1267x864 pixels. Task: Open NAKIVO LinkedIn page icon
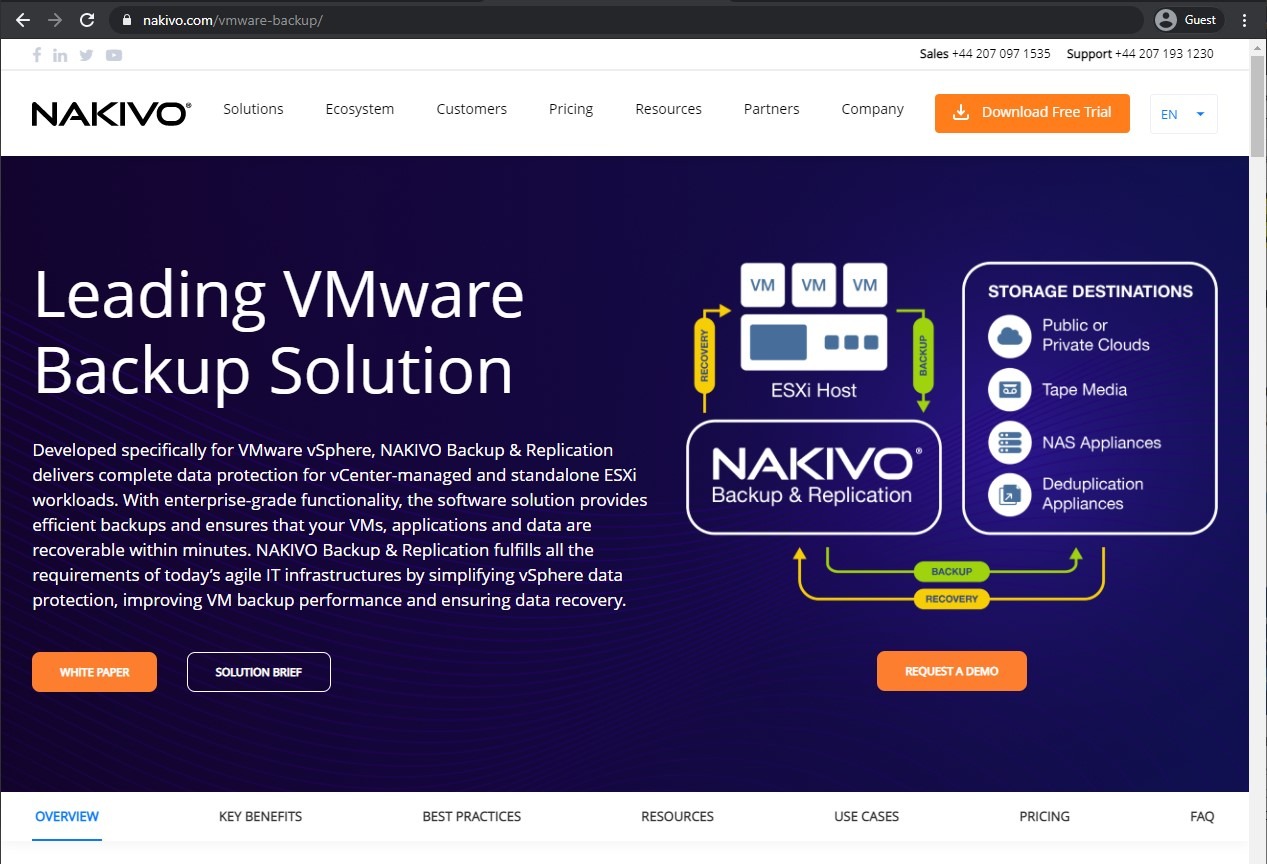(61, 55)
